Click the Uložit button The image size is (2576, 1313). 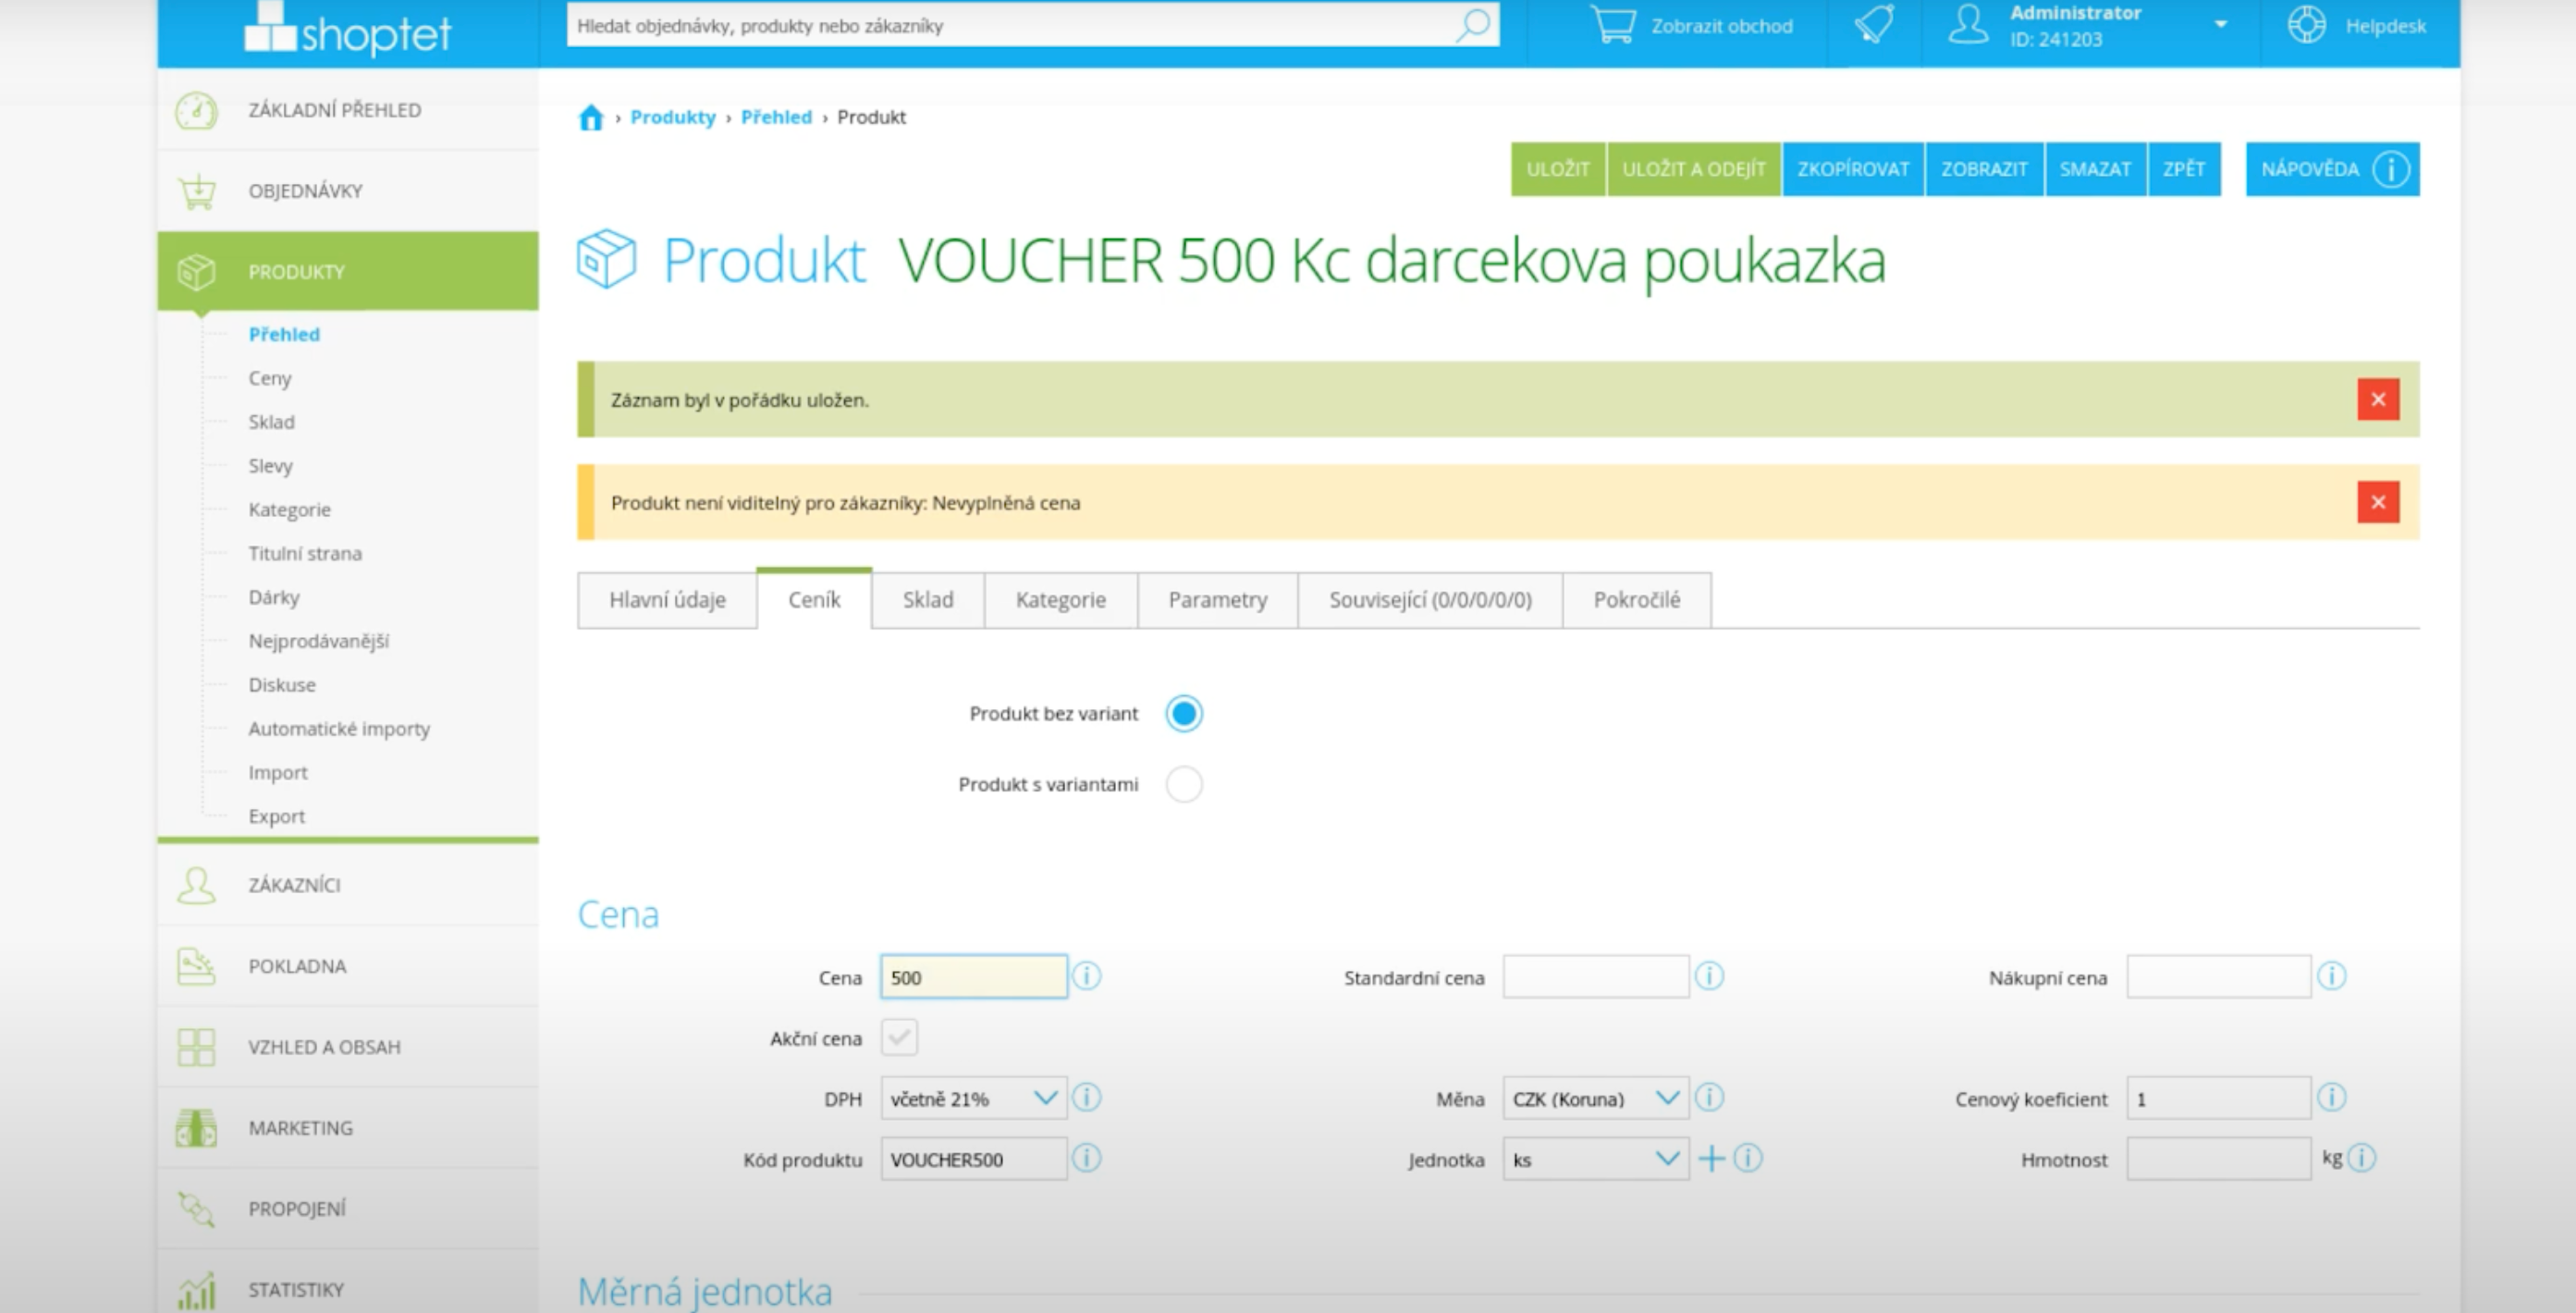1558,169
